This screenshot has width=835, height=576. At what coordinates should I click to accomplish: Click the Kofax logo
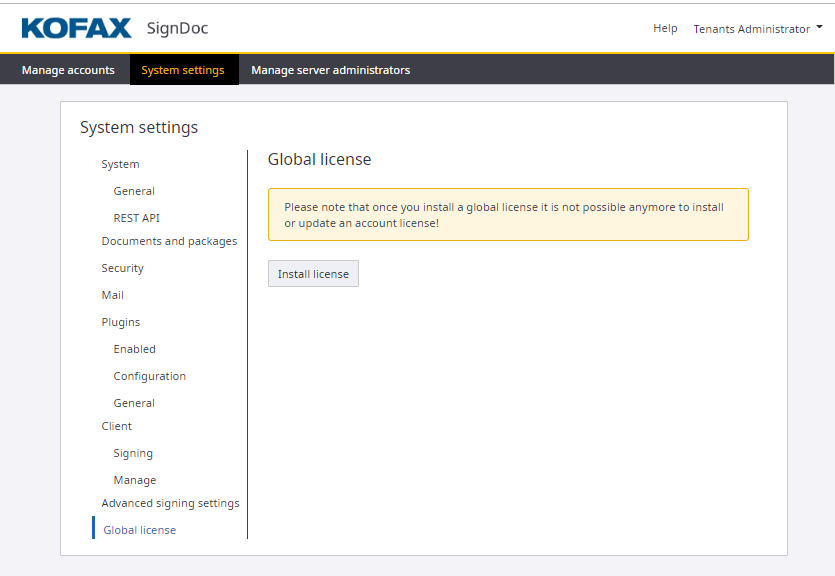click(x=76, y=28)
